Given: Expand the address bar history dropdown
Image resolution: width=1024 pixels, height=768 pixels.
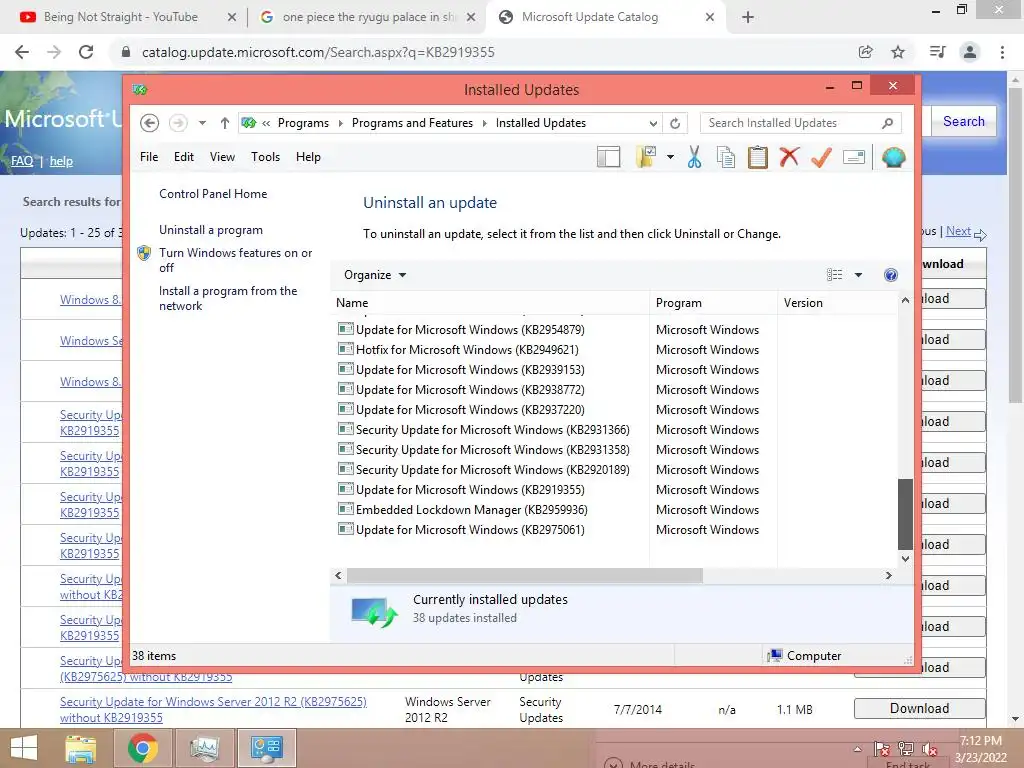Looking at the screenshot, I should point(653,123).
